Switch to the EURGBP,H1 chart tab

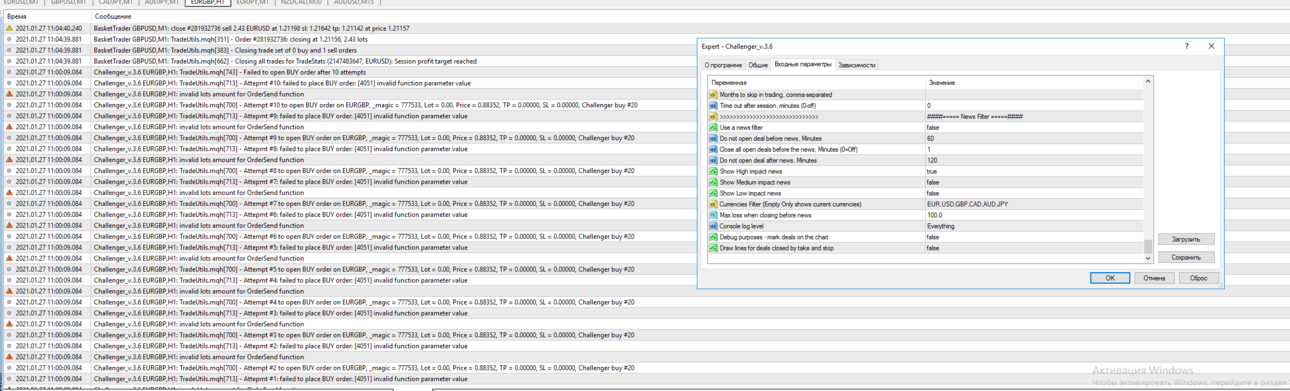click(207, 3)
